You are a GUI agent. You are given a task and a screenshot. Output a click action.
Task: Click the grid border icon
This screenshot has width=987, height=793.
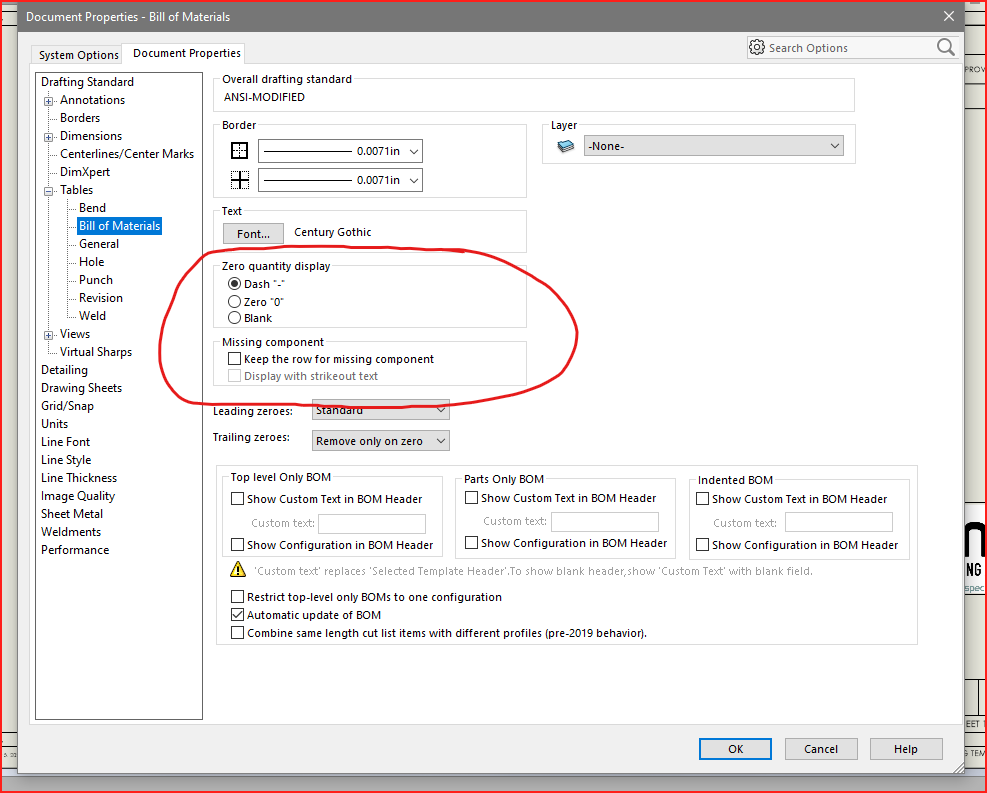tap(239, 180)
